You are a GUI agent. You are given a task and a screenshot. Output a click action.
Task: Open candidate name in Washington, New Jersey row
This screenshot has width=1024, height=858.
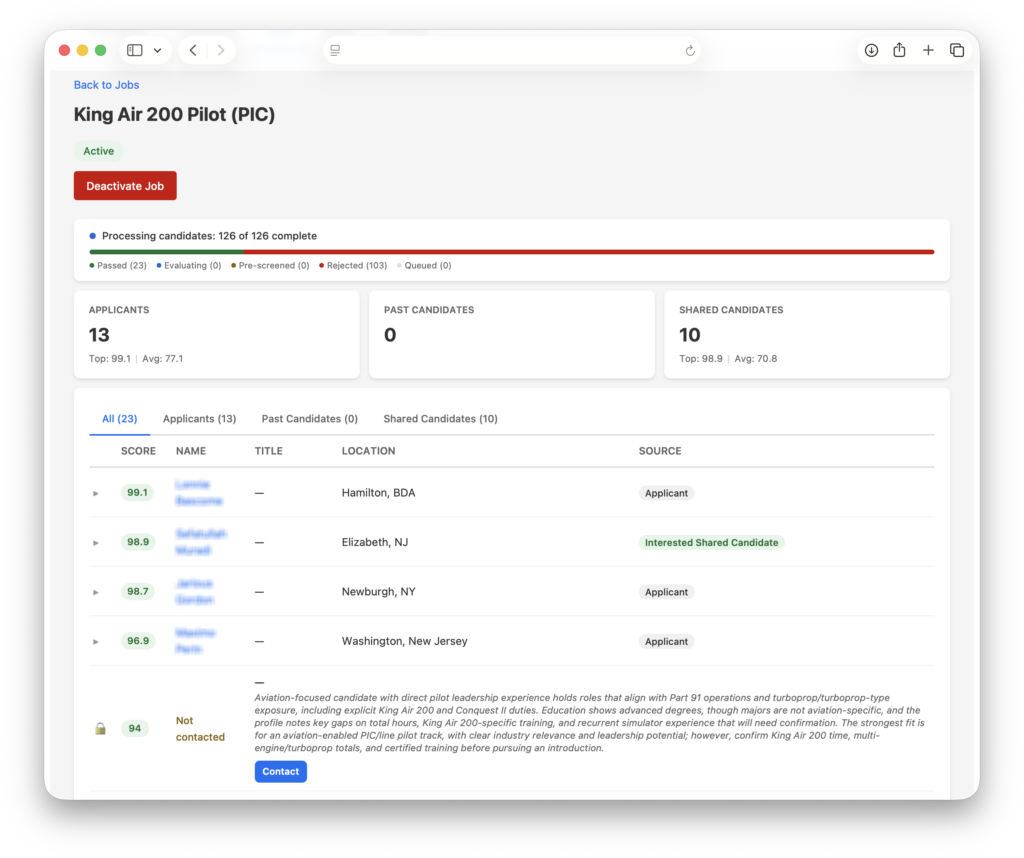coord(195,641)
